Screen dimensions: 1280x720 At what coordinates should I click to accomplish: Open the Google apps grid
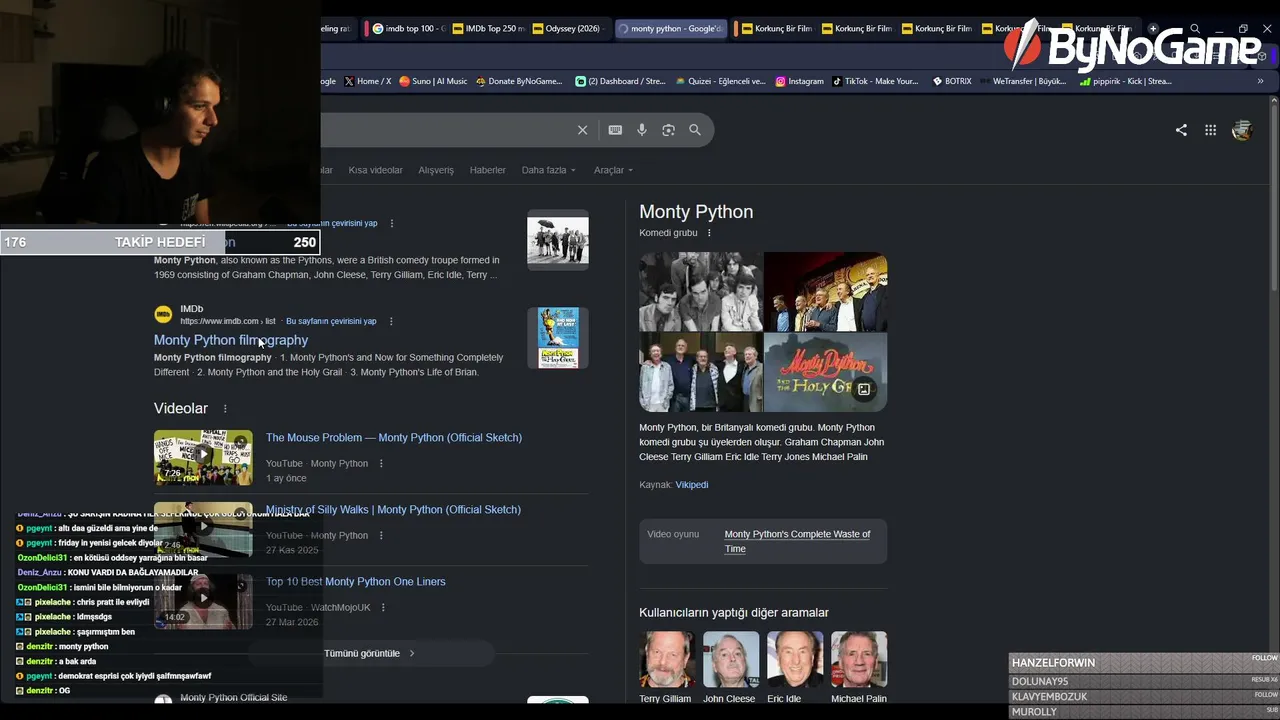point(1210,130)
